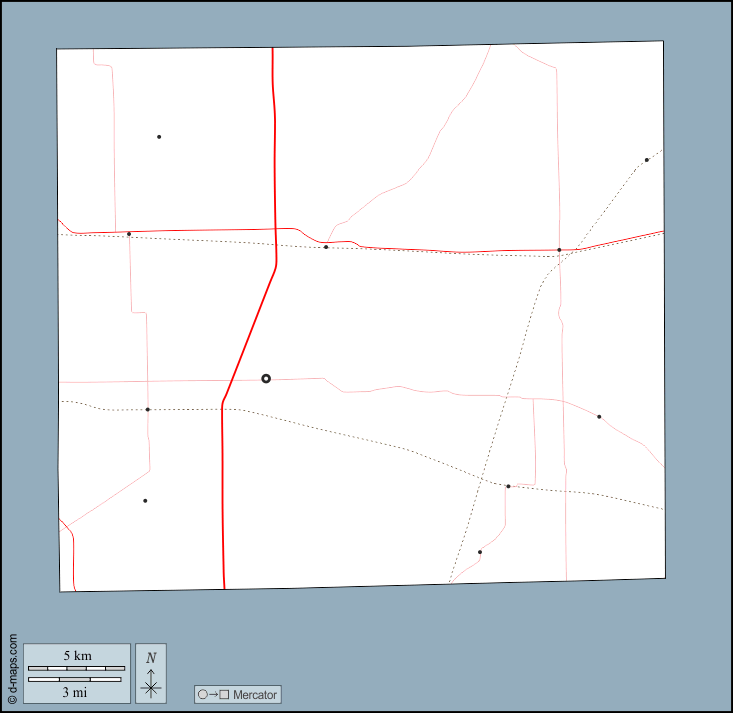
Task: Click the Mercator projection label
Action: [254, 694]
